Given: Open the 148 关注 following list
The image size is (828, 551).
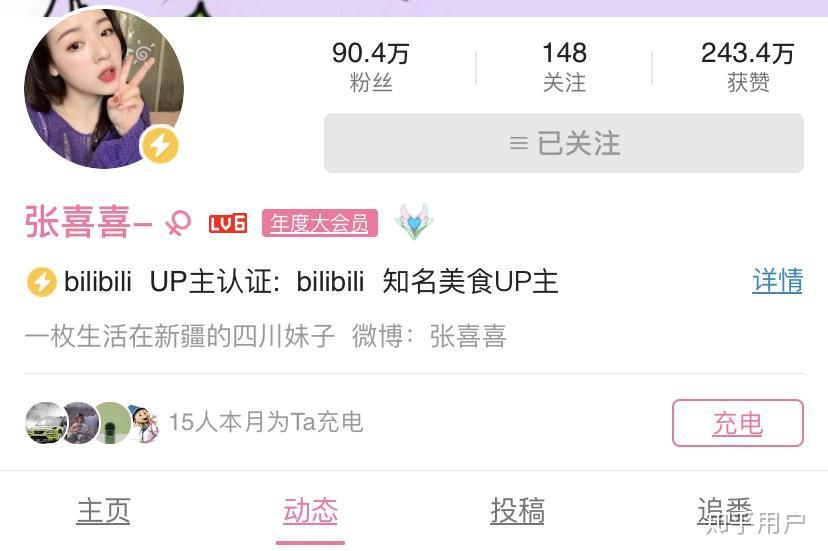Looking at the screenshot, I should 564,68.
